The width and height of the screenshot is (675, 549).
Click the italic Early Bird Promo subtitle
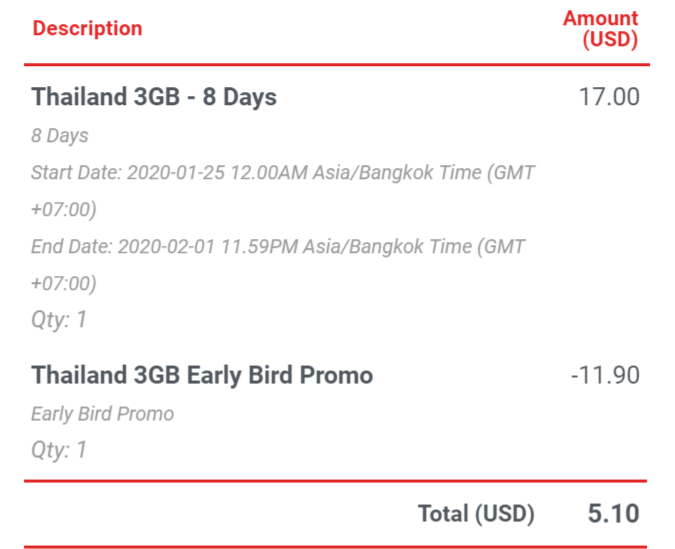tap(102, 414)
